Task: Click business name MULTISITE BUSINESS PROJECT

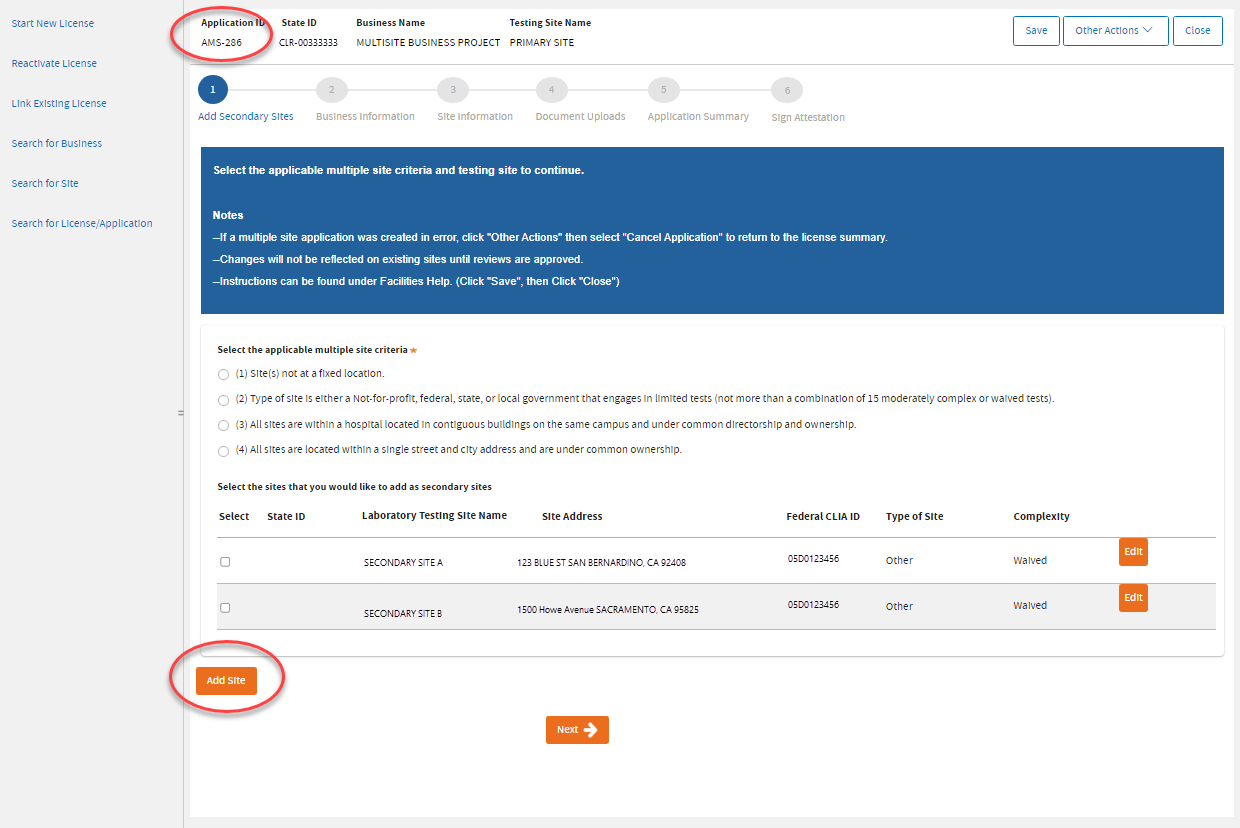Action: tap(428, 43)
